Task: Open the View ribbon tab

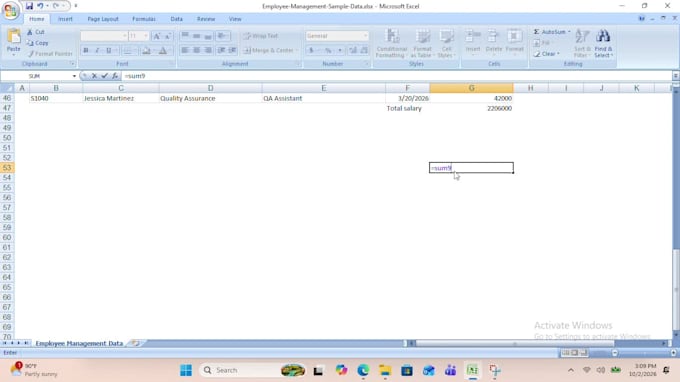Action: (x=235, y=19)
